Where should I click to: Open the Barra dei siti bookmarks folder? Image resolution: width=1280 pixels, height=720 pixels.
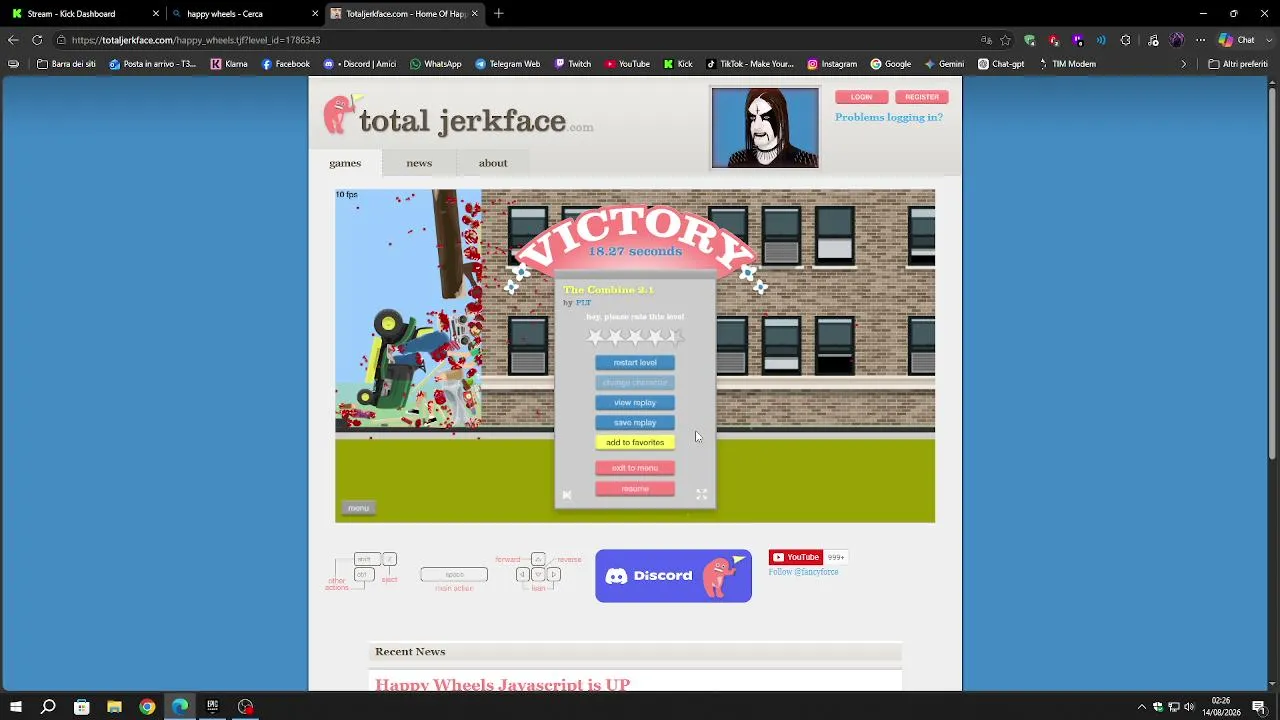(x=66, y=64)
